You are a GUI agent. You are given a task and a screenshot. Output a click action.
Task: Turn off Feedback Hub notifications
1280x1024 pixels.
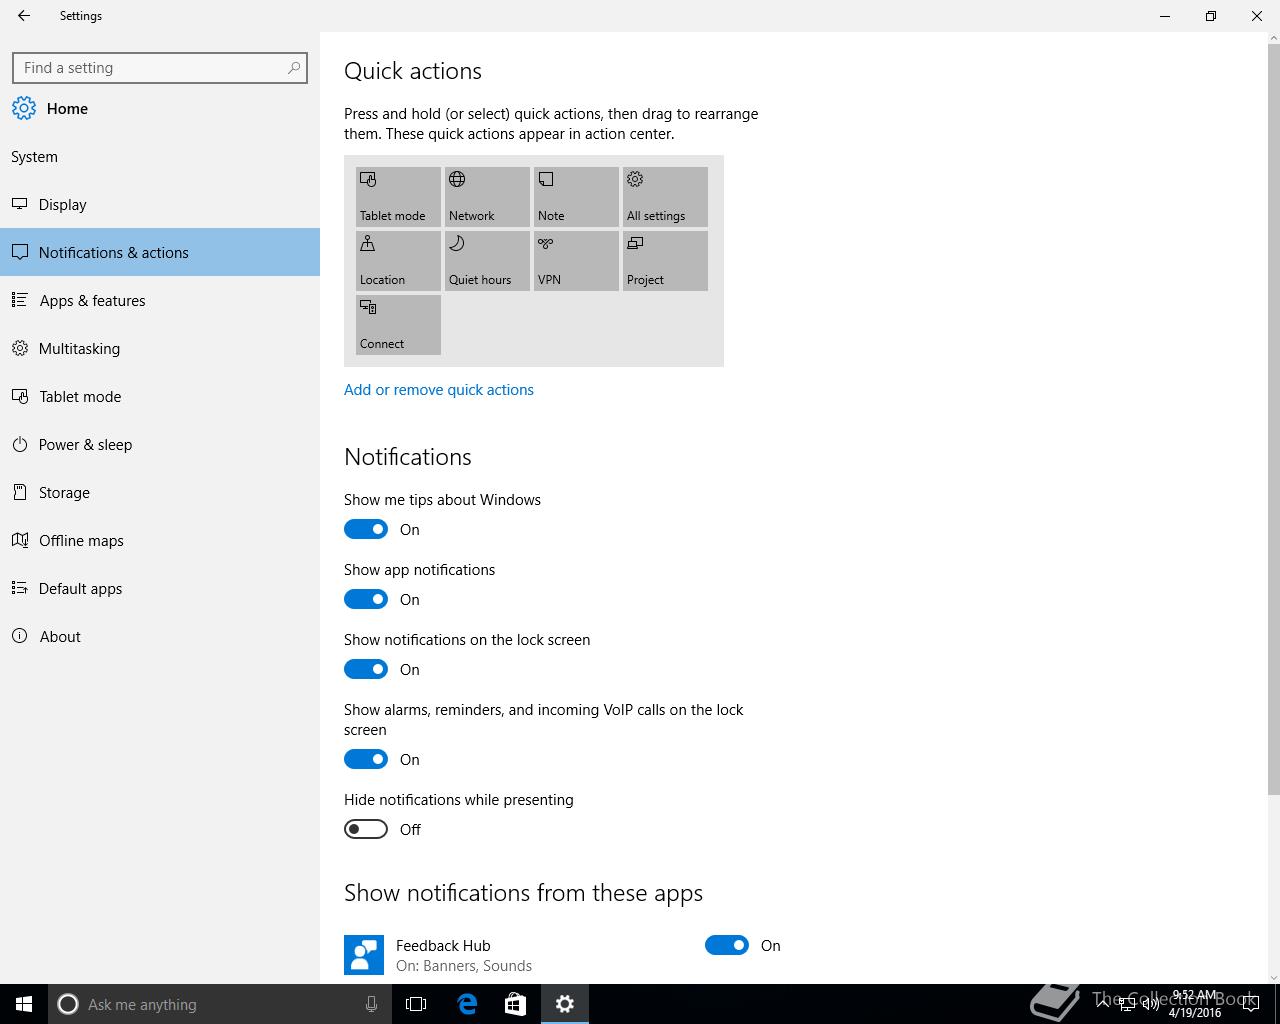[x=727, y=945]
